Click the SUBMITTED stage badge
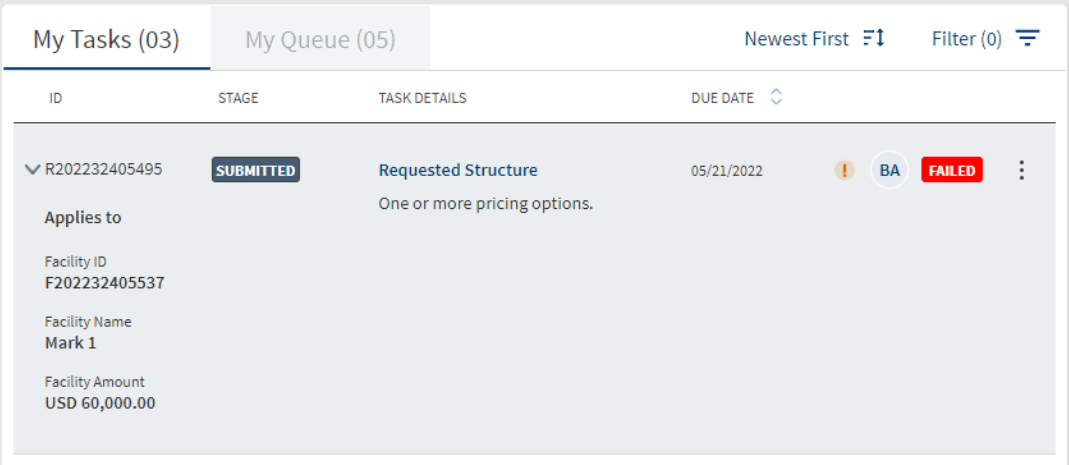The image size is (1069, 465). (256, 170)
